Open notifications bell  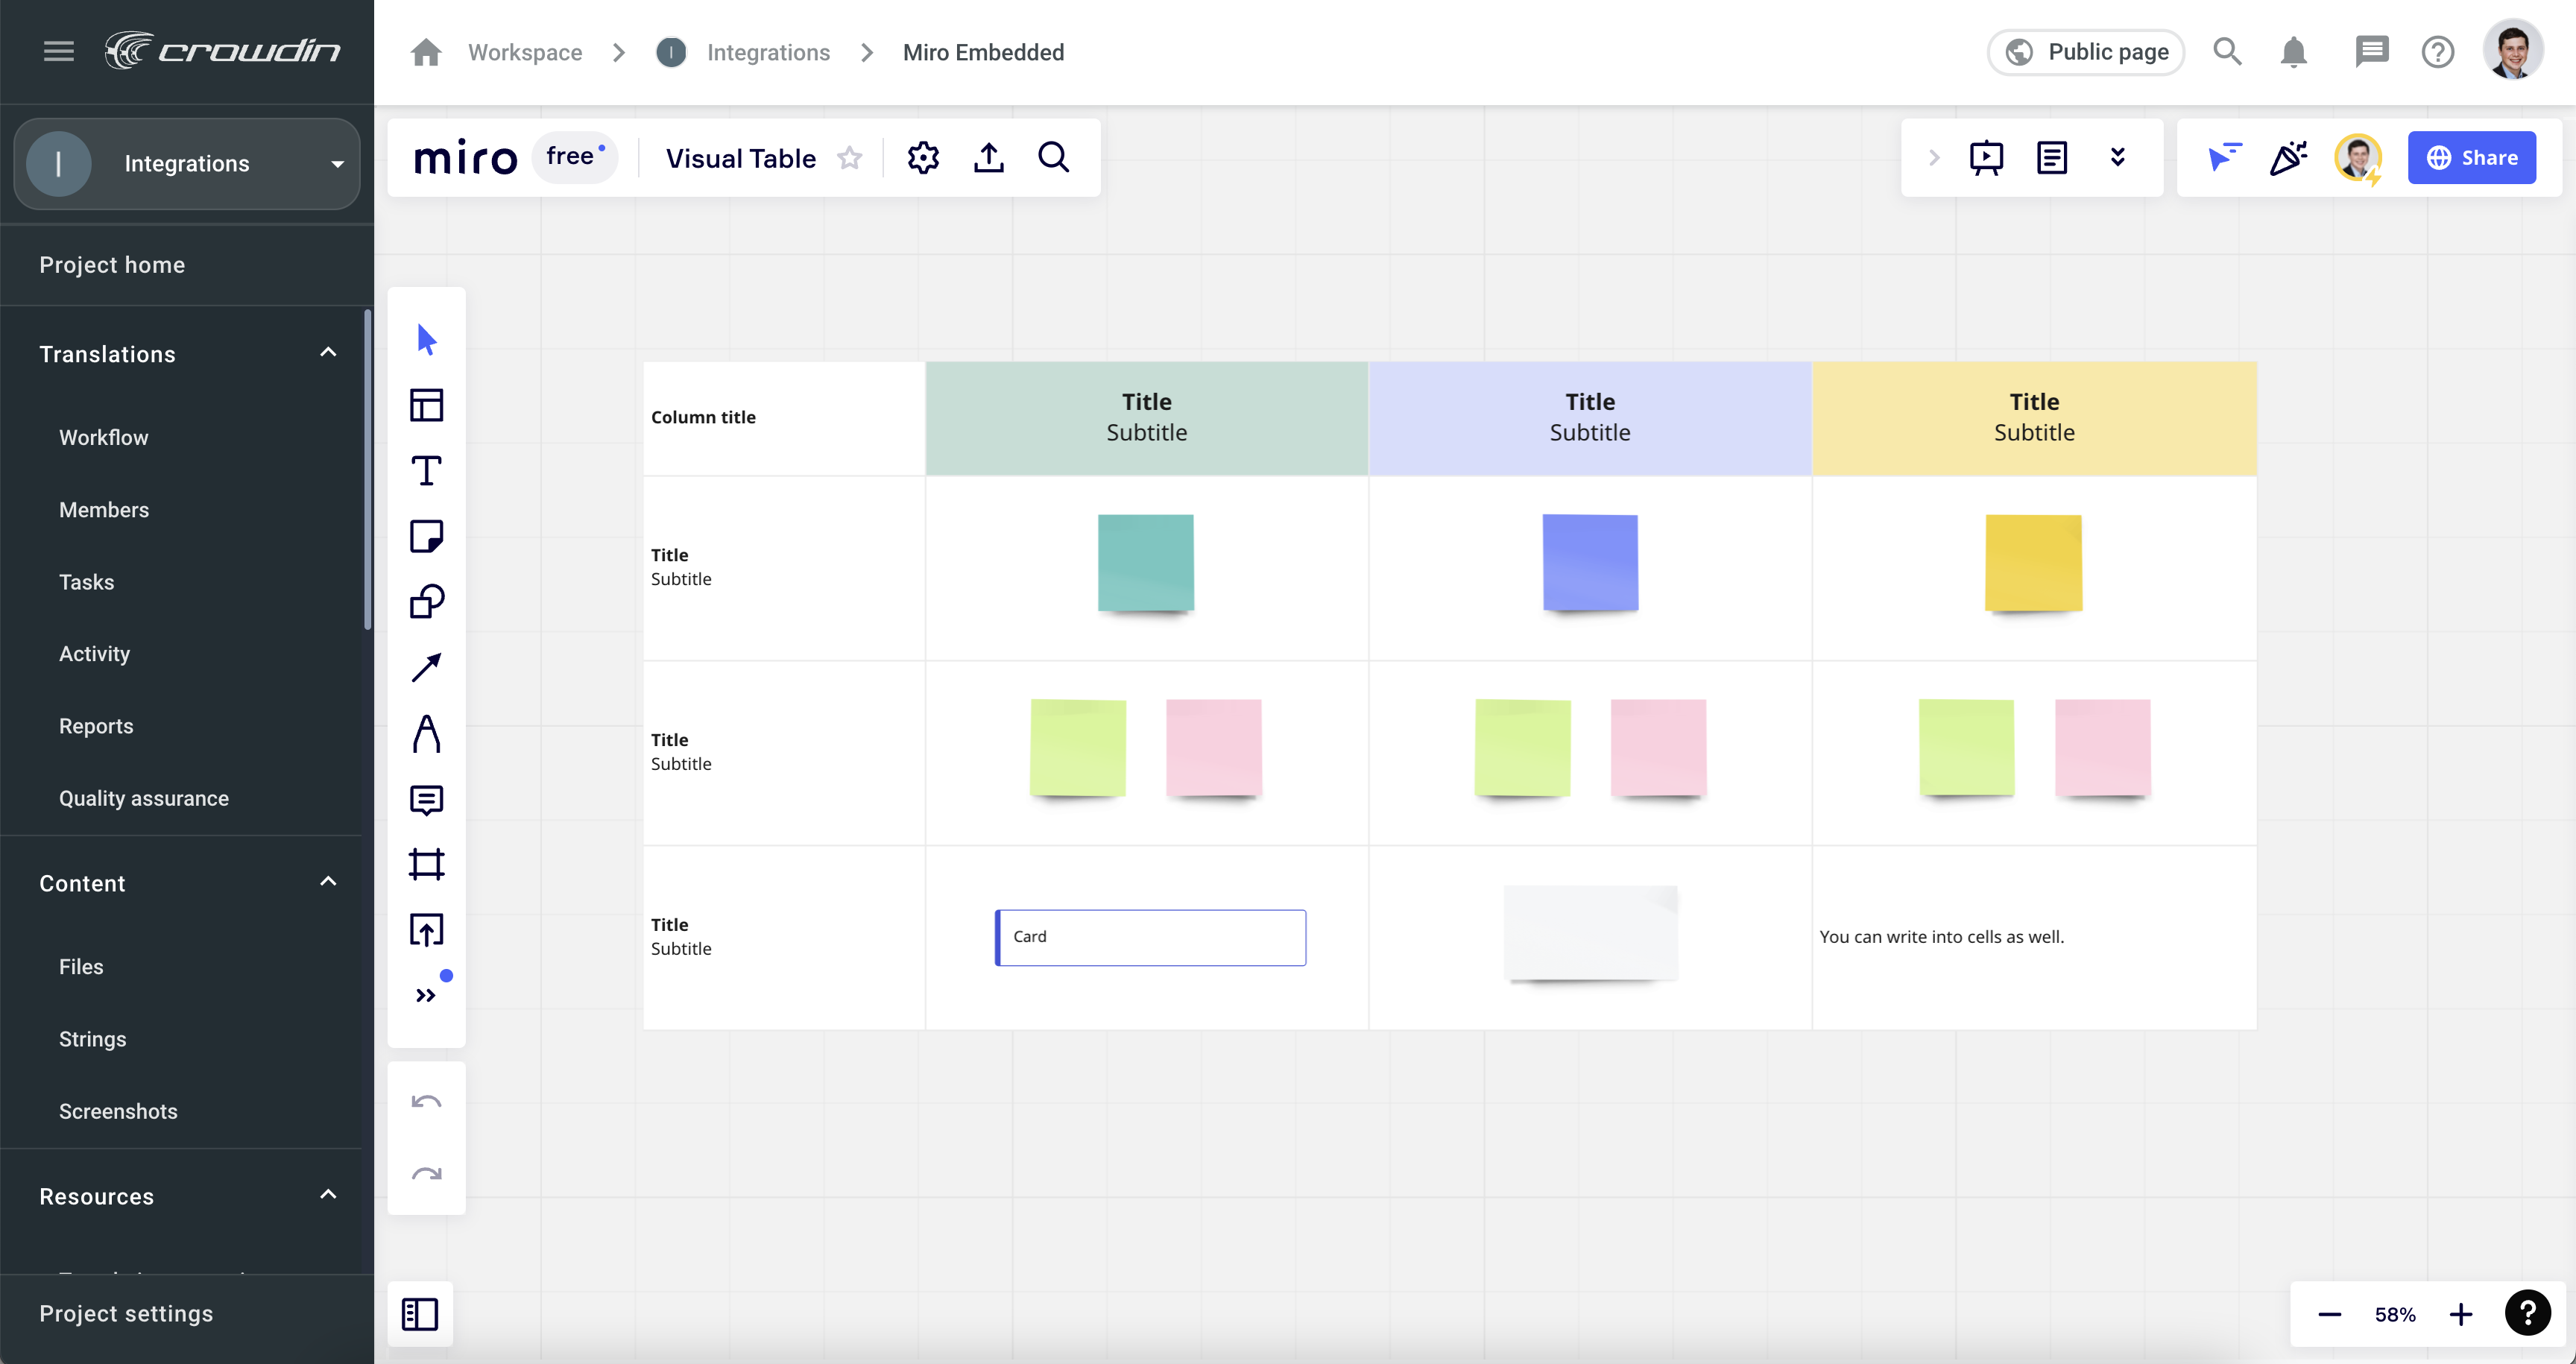[2293, 51]
